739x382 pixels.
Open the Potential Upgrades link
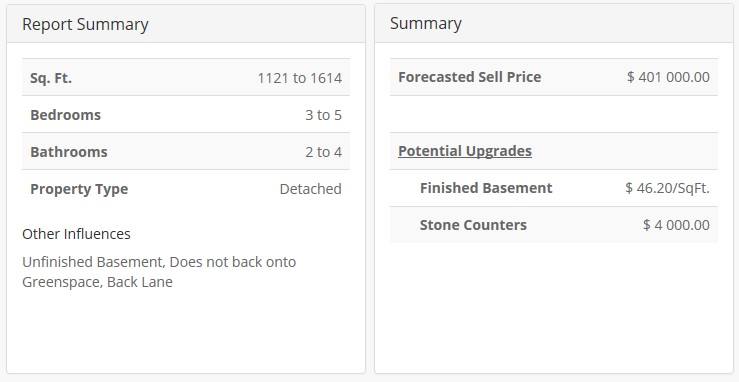coord(465,151)
